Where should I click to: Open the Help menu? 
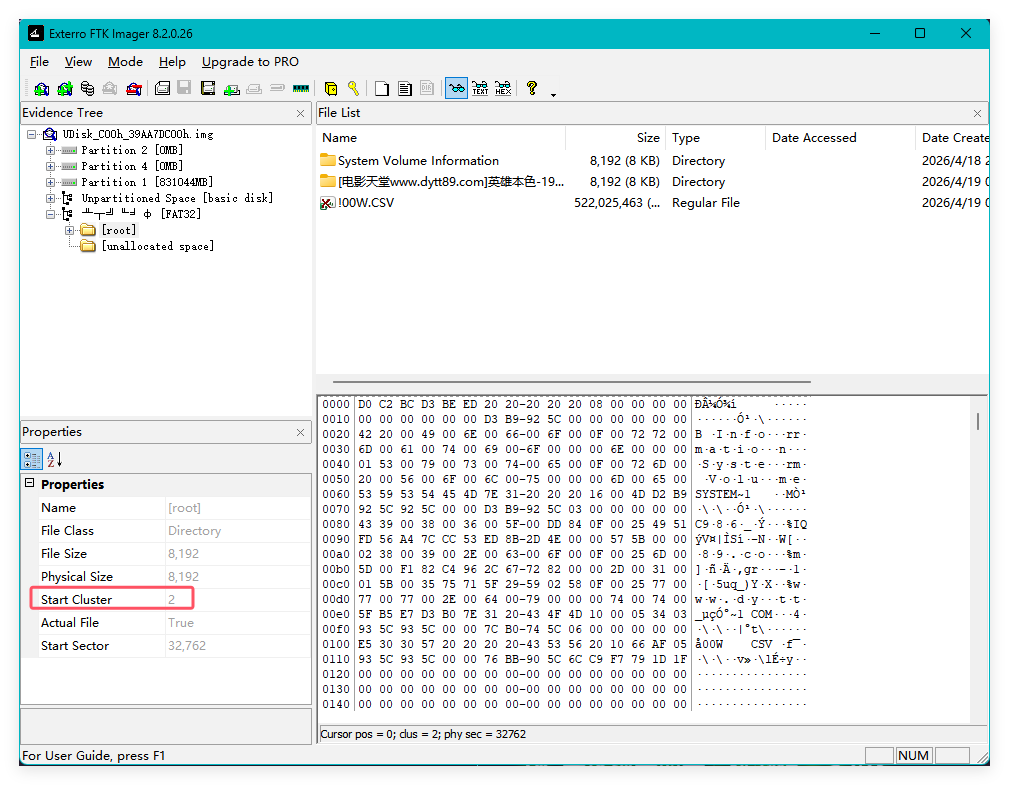pyautogui.click(x=172, y=62)
